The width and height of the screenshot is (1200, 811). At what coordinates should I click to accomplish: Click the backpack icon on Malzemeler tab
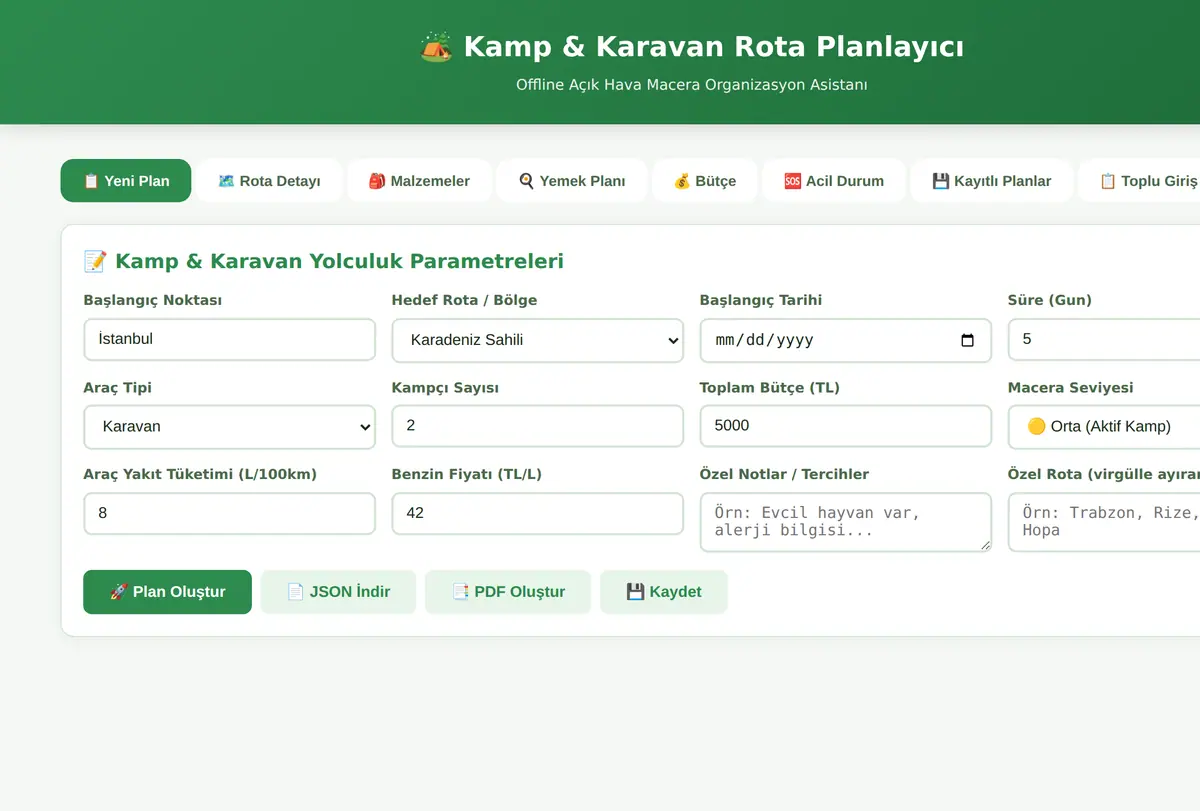377,181
